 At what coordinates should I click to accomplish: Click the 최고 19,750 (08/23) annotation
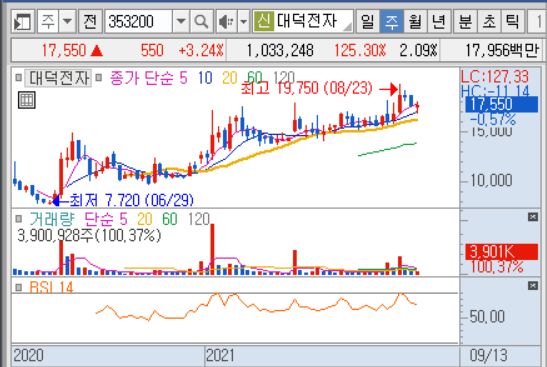[x=307, y=88]
